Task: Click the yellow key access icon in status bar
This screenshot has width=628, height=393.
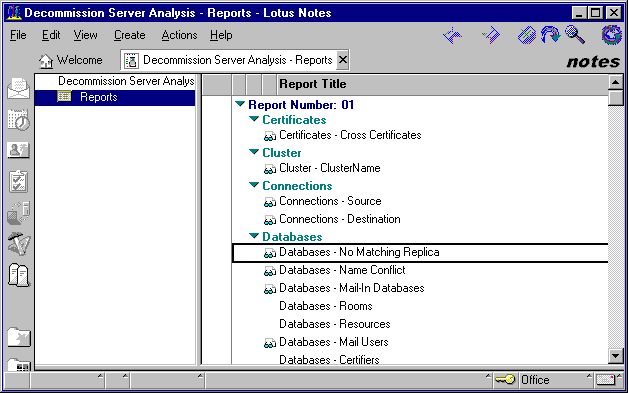Action: pos(505,379)
